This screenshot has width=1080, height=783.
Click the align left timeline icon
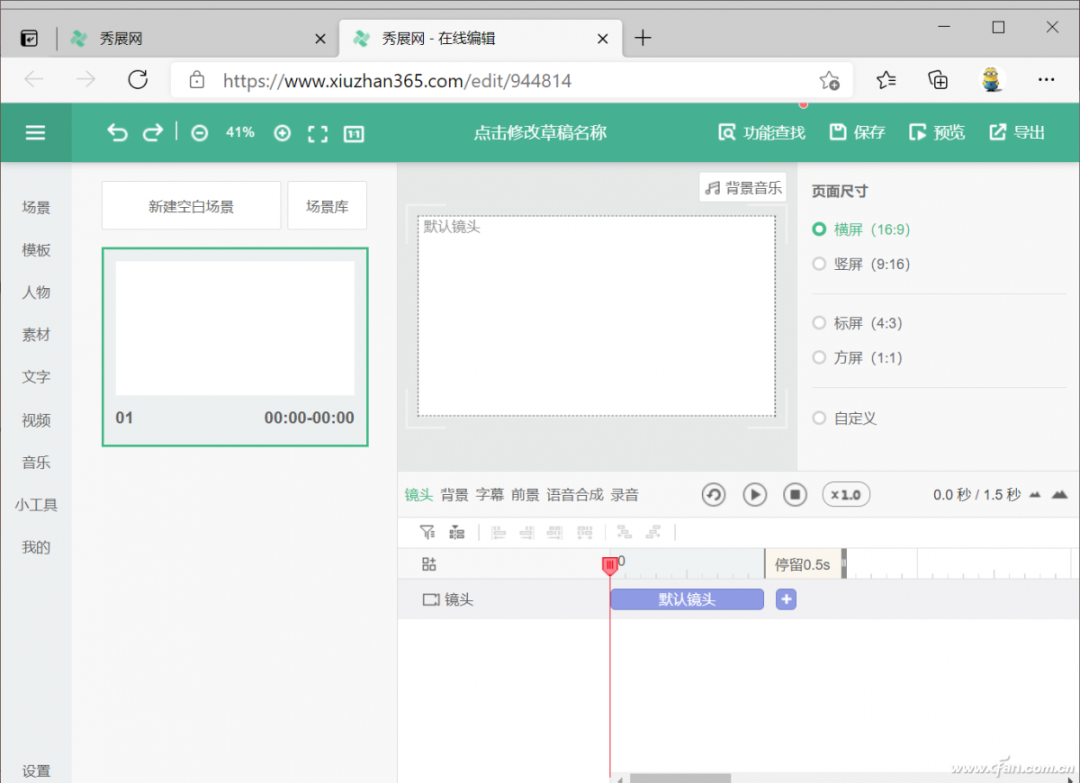tap(498, 532)
